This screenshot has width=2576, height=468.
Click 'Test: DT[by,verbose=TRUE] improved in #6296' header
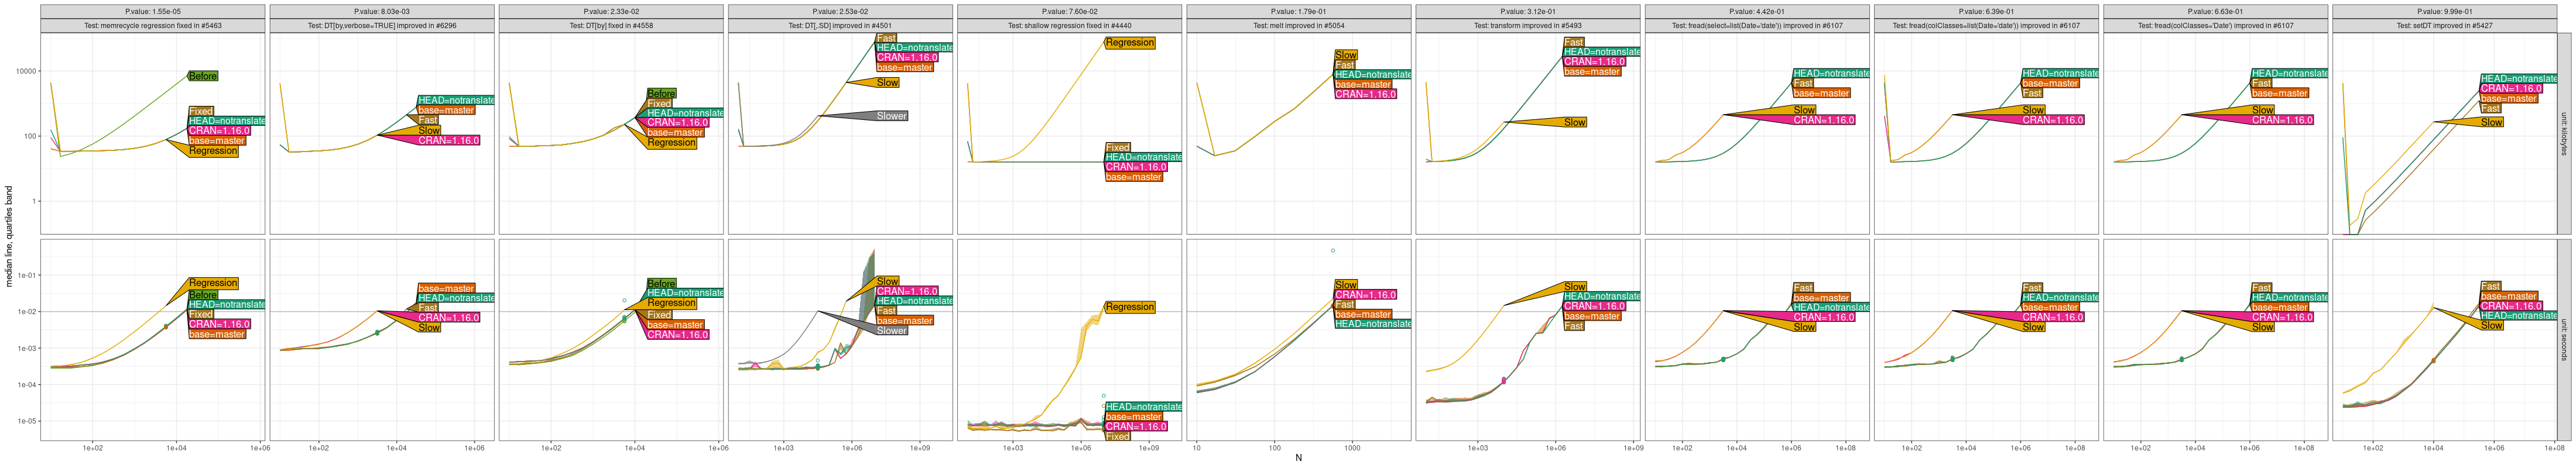(x=382, y=26)
